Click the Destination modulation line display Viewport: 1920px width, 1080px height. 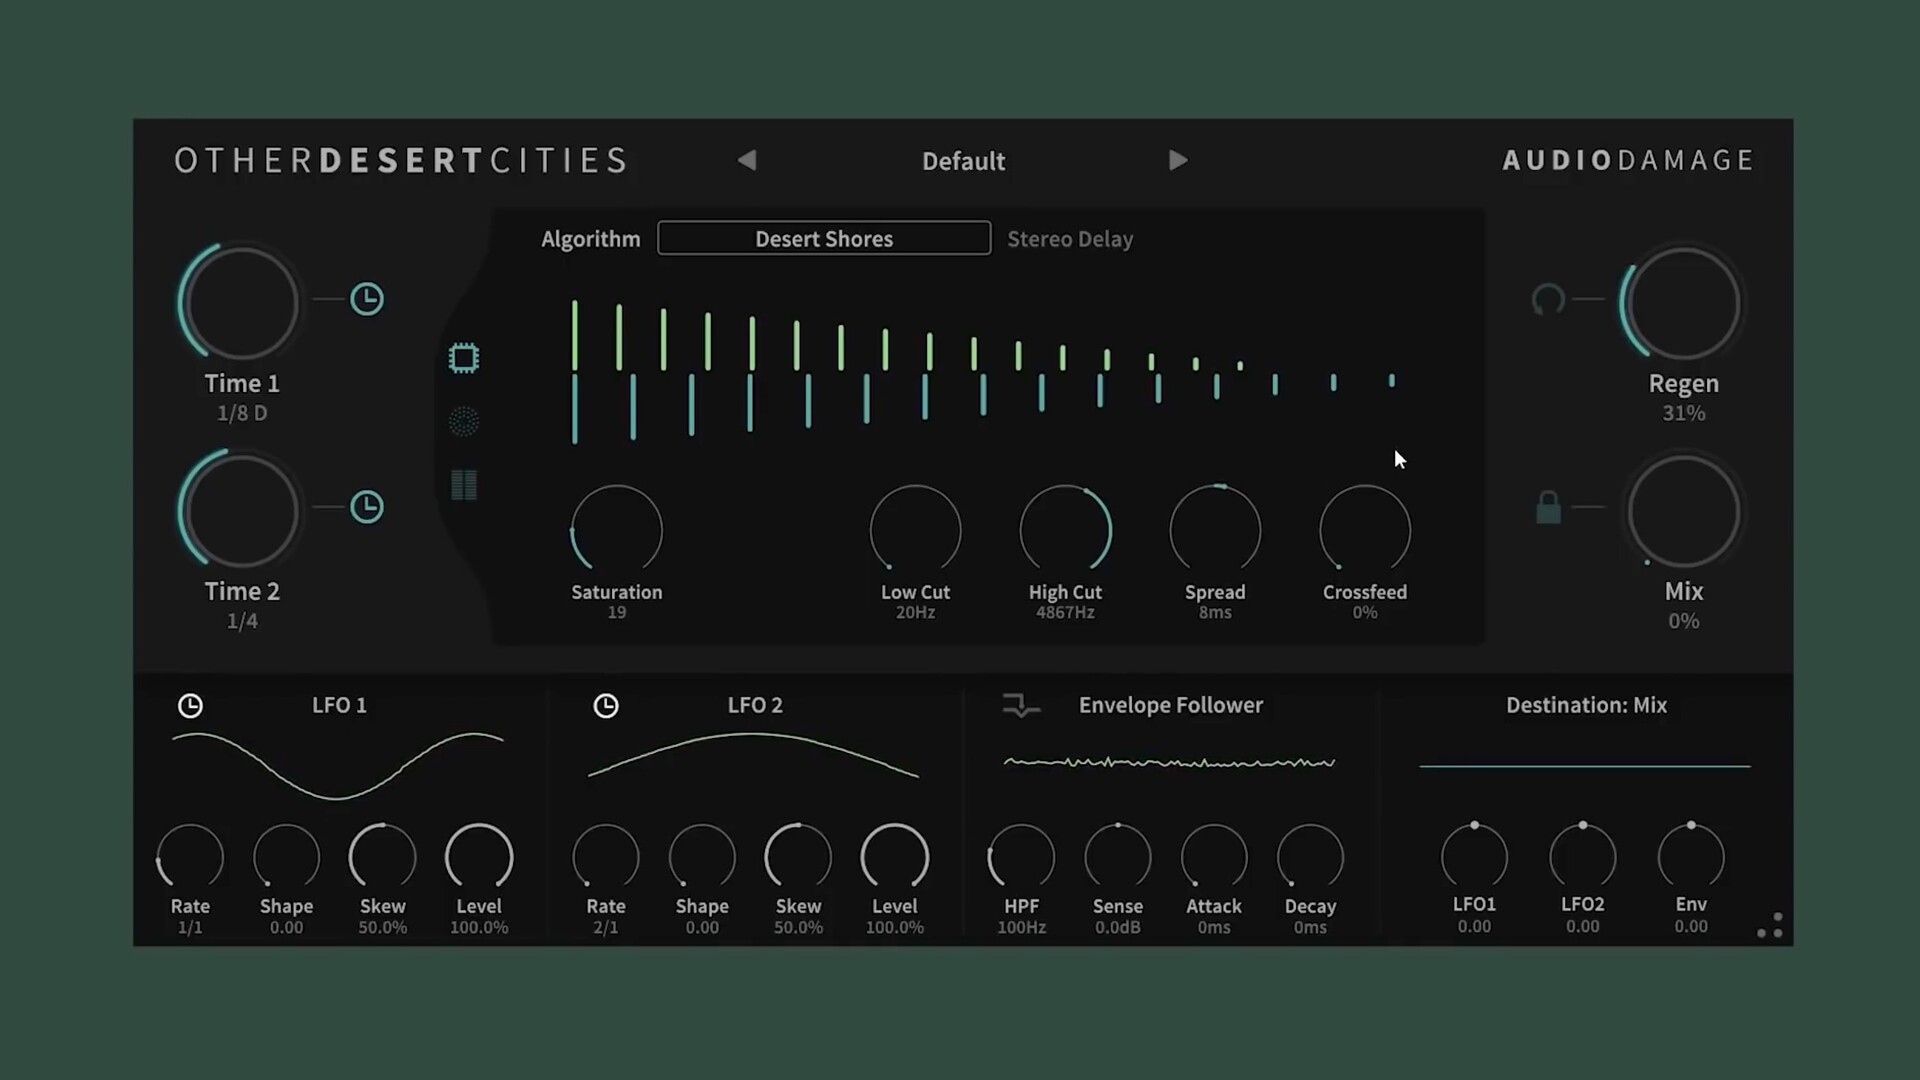[1585, 766]
